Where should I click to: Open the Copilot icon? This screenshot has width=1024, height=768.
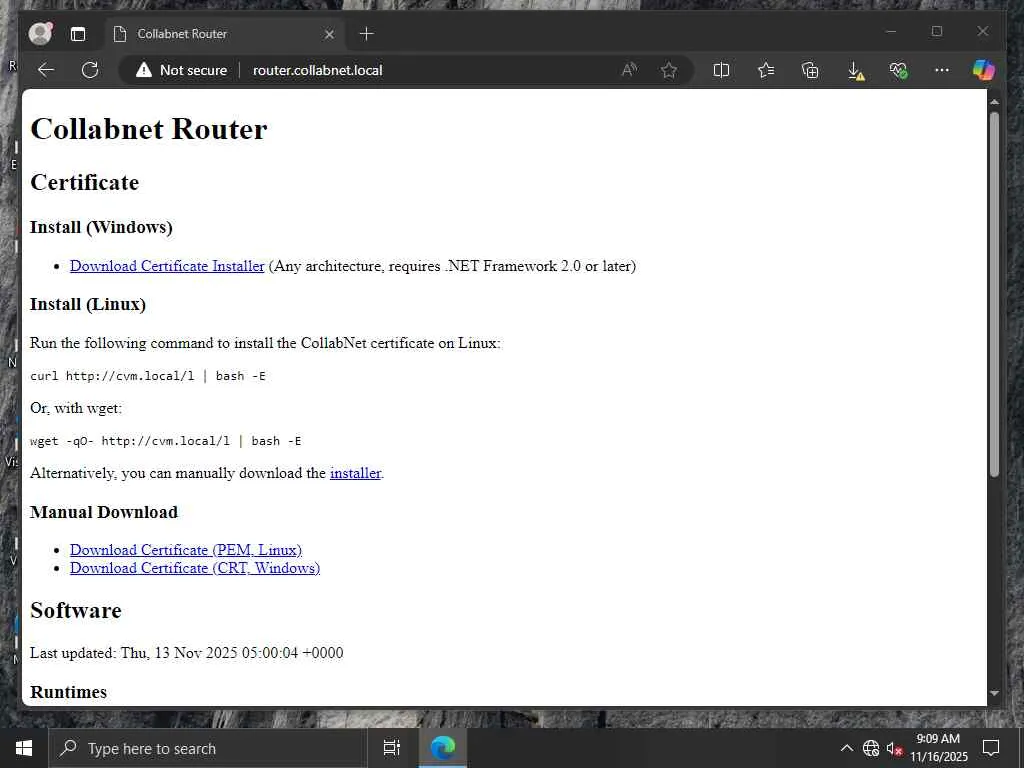click(984, 70)
